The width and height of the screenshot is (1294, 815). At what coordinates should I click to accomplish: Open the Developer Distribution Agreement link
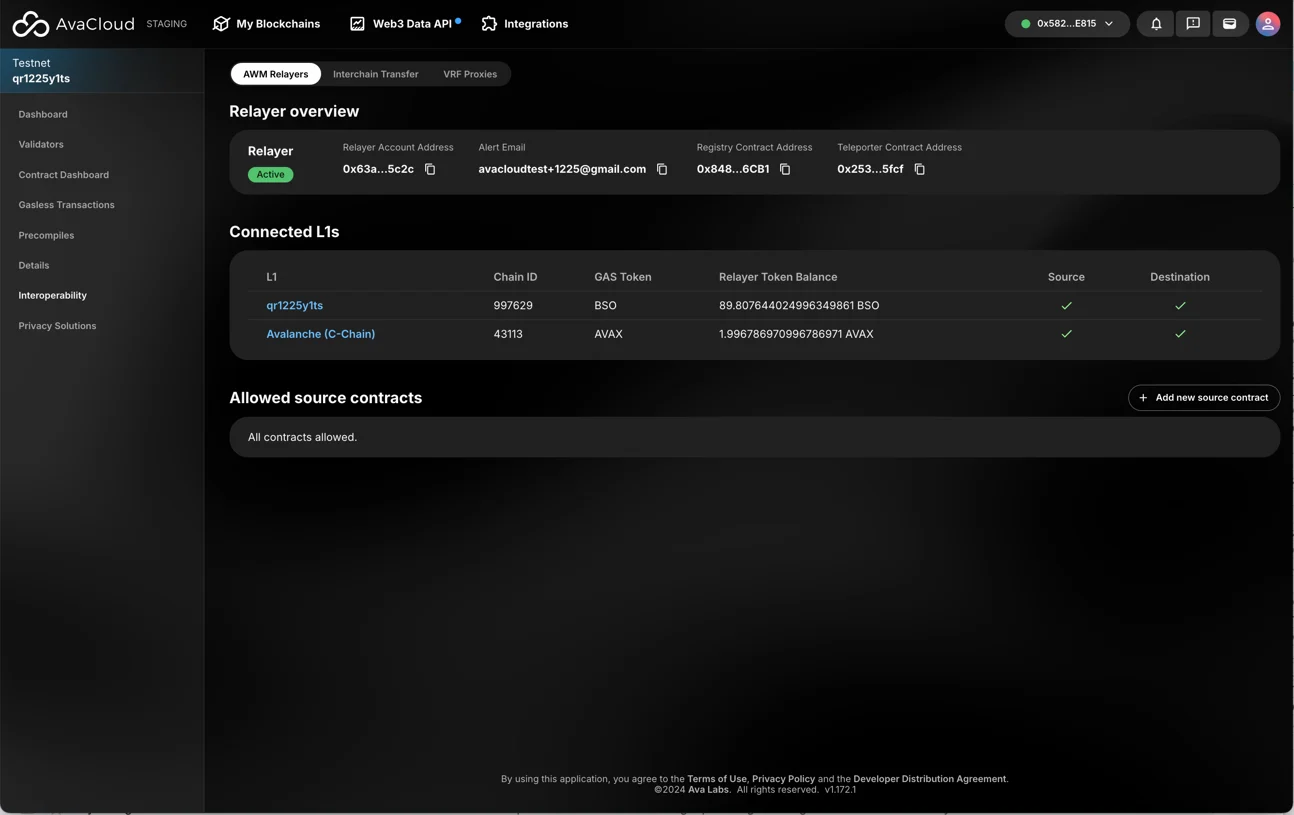930,779
